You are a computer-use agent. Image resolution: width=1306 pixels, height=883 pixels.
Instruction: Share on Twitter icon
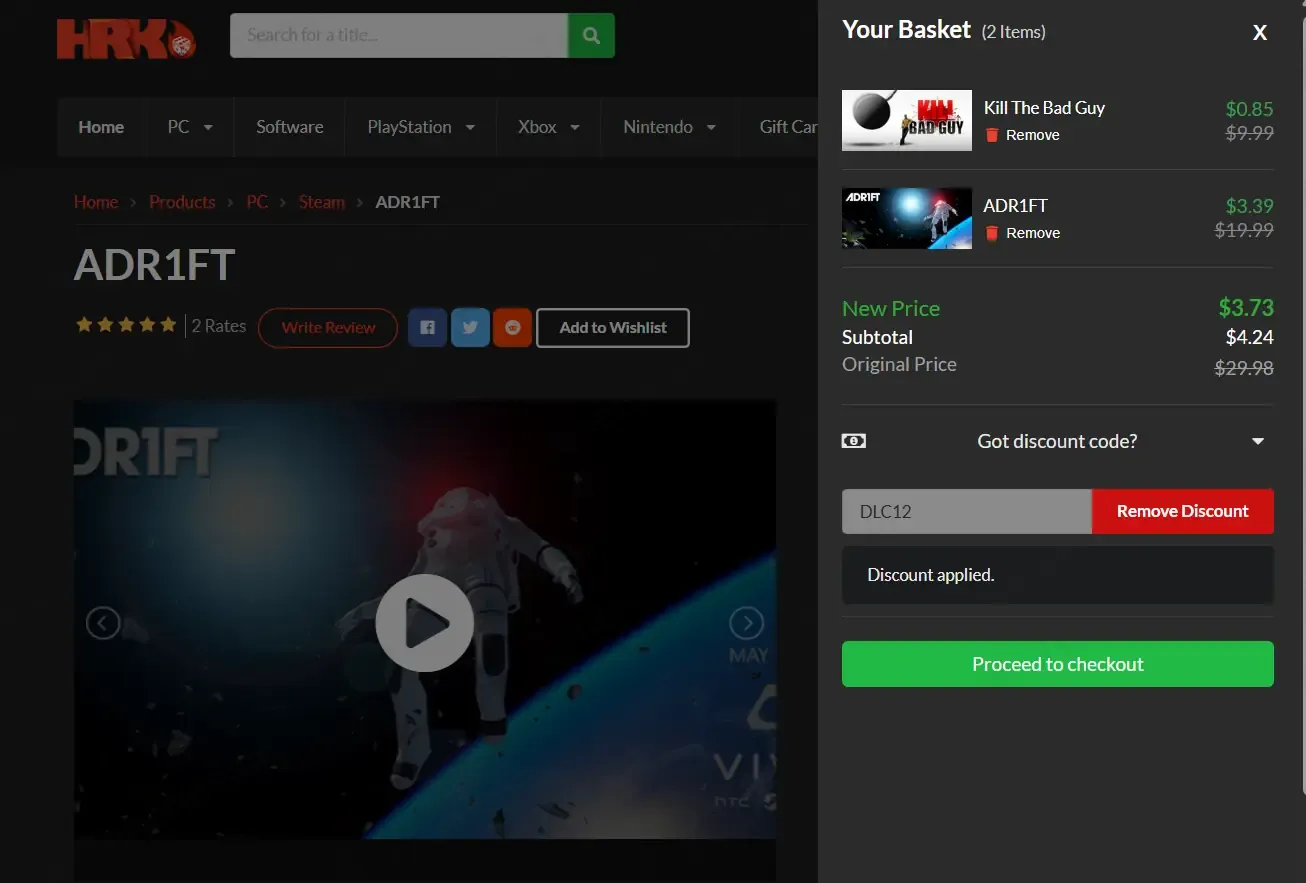[x=470, y=328]
